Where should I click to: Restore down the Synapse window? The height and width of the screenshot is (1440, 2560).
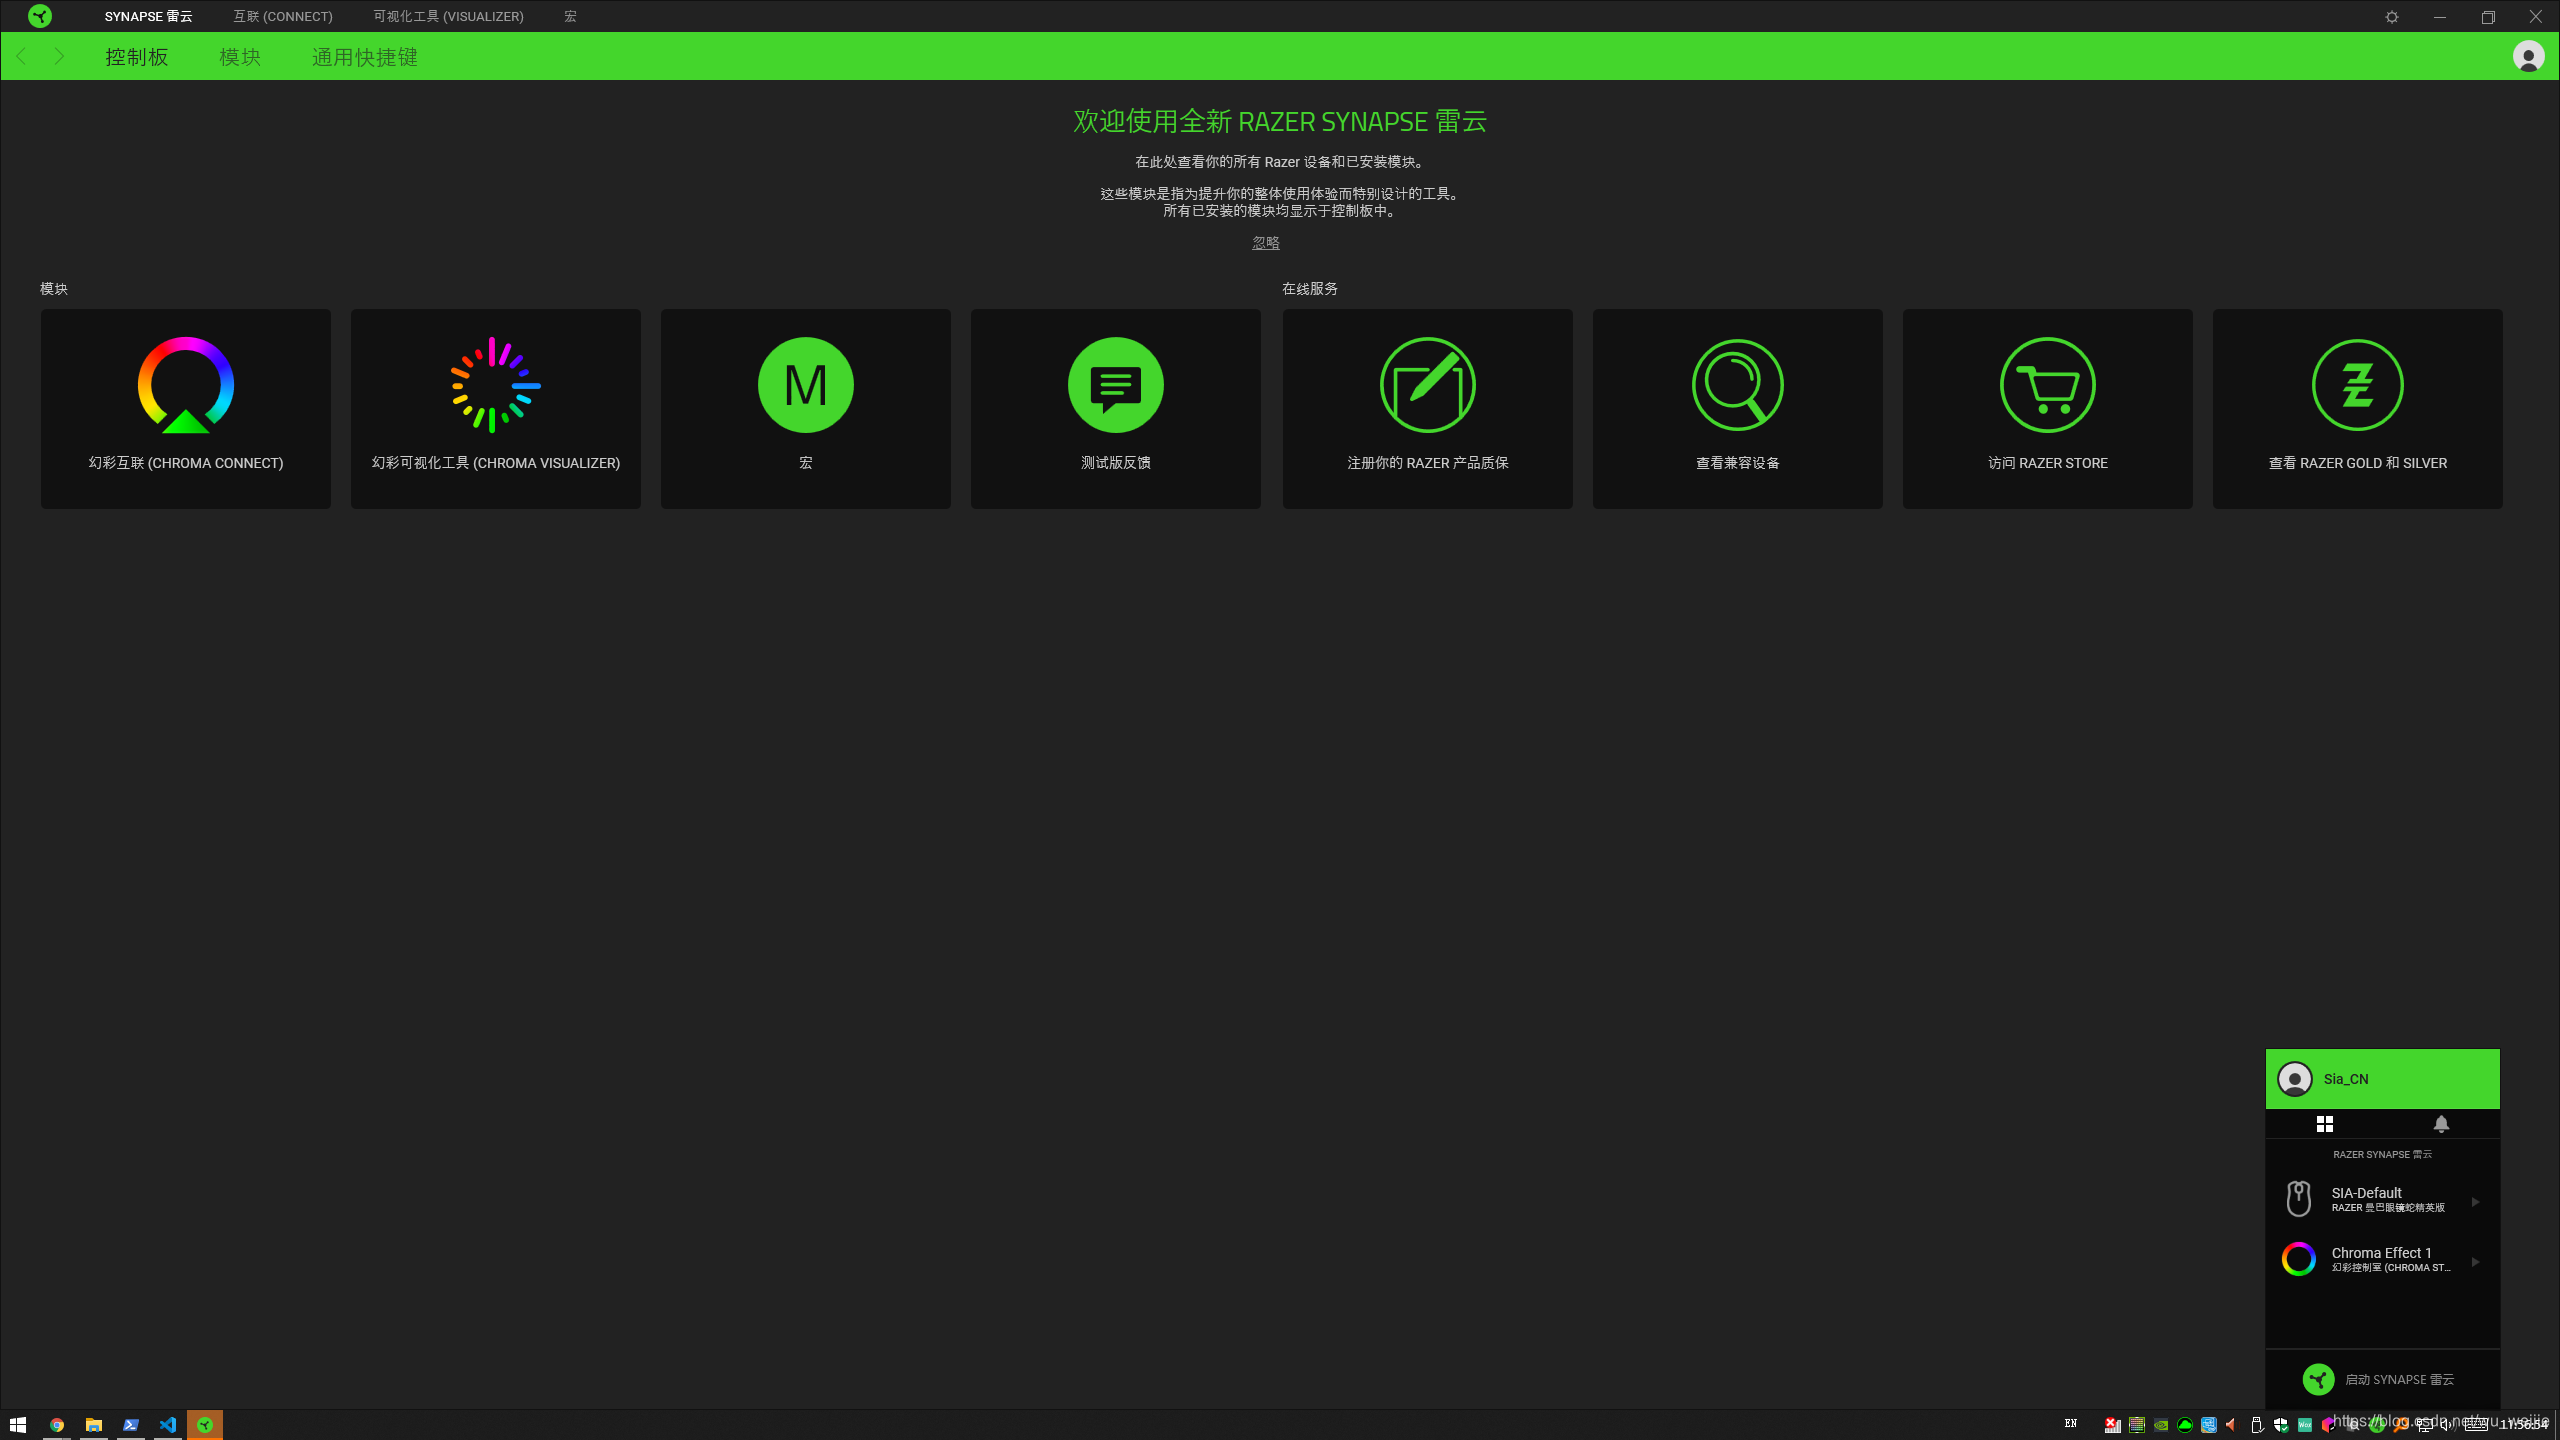point(2488,17)
